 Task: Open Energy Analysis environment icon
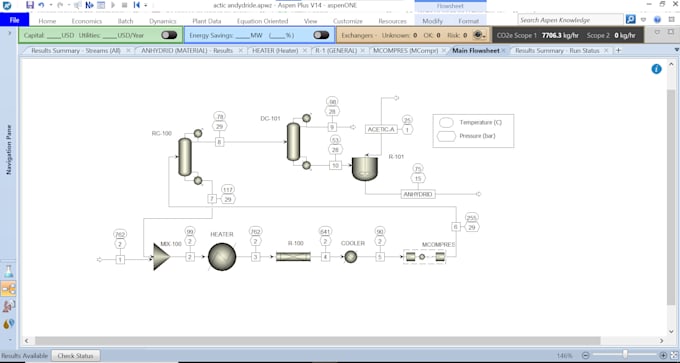click(9, 324)
